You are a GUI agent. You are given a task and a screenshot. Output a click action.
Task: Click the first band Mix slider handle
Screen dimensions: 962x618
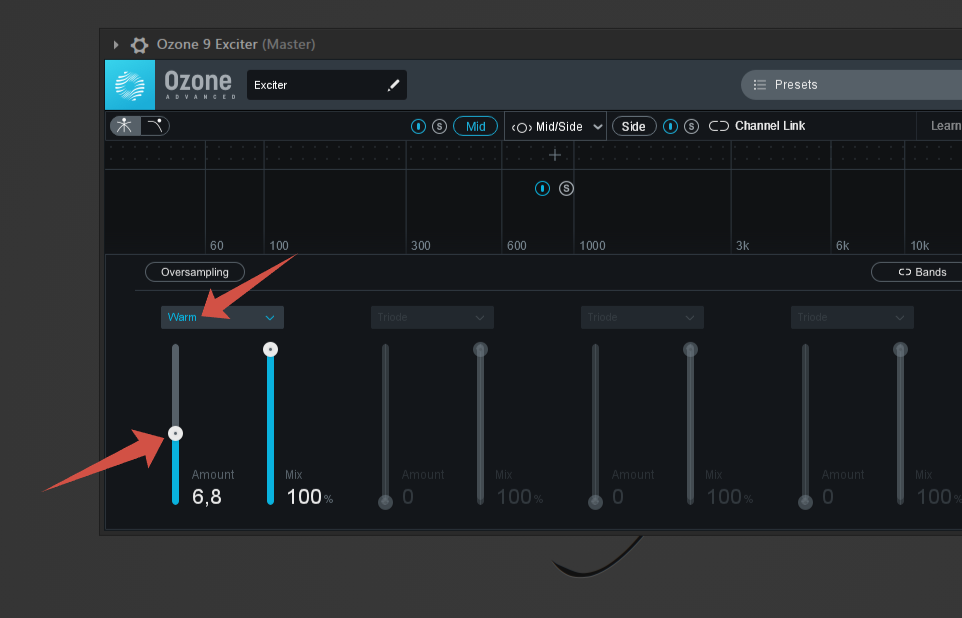pyautogui.click(x=271, y=350)
